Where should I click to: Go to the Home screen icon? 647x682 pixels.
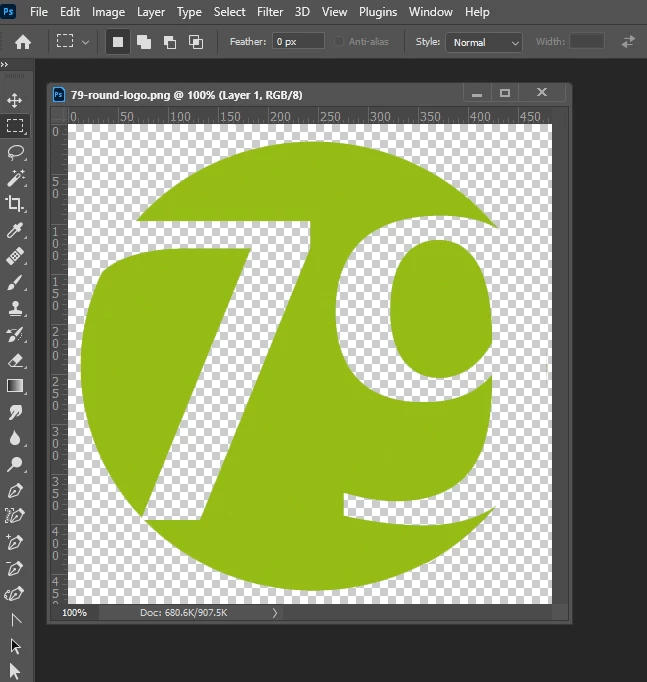pyautogui.click(x=23, y=42)
